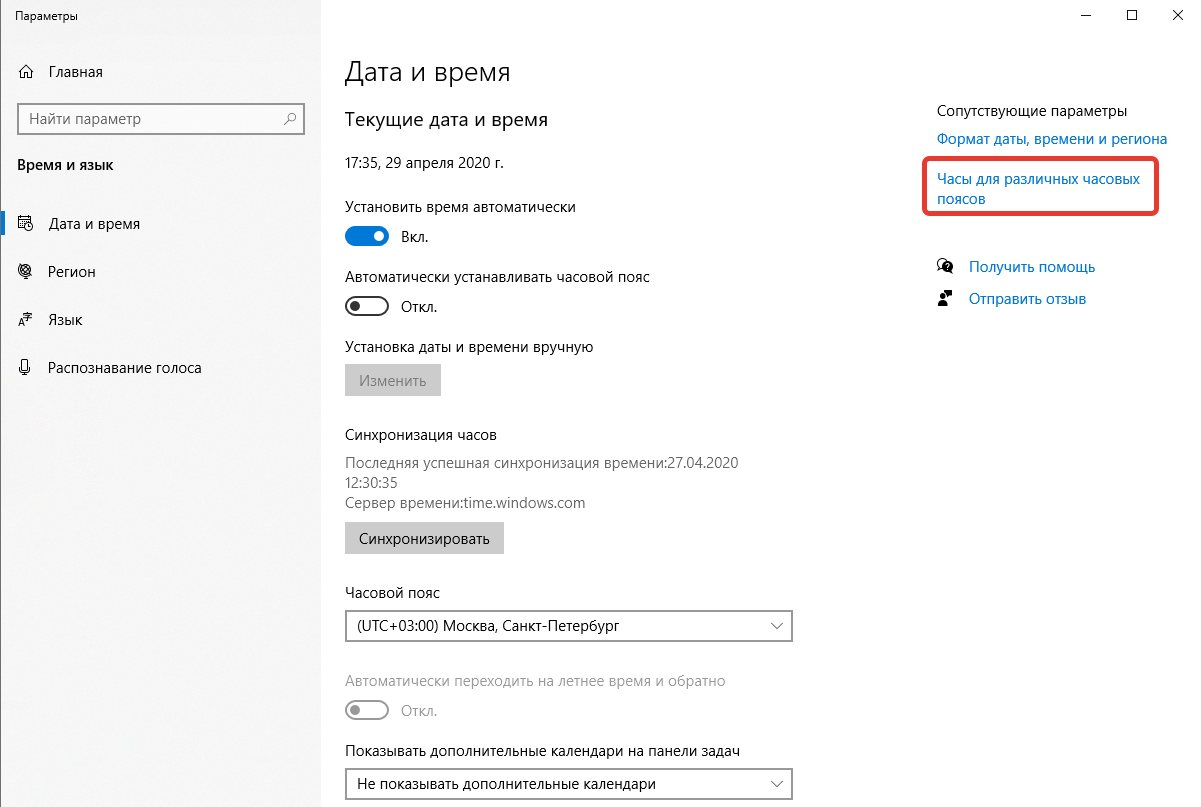Toggle Автоматически устанавливать часовой пояс switch
This screenshot has height=807, width=1201.
367,307
